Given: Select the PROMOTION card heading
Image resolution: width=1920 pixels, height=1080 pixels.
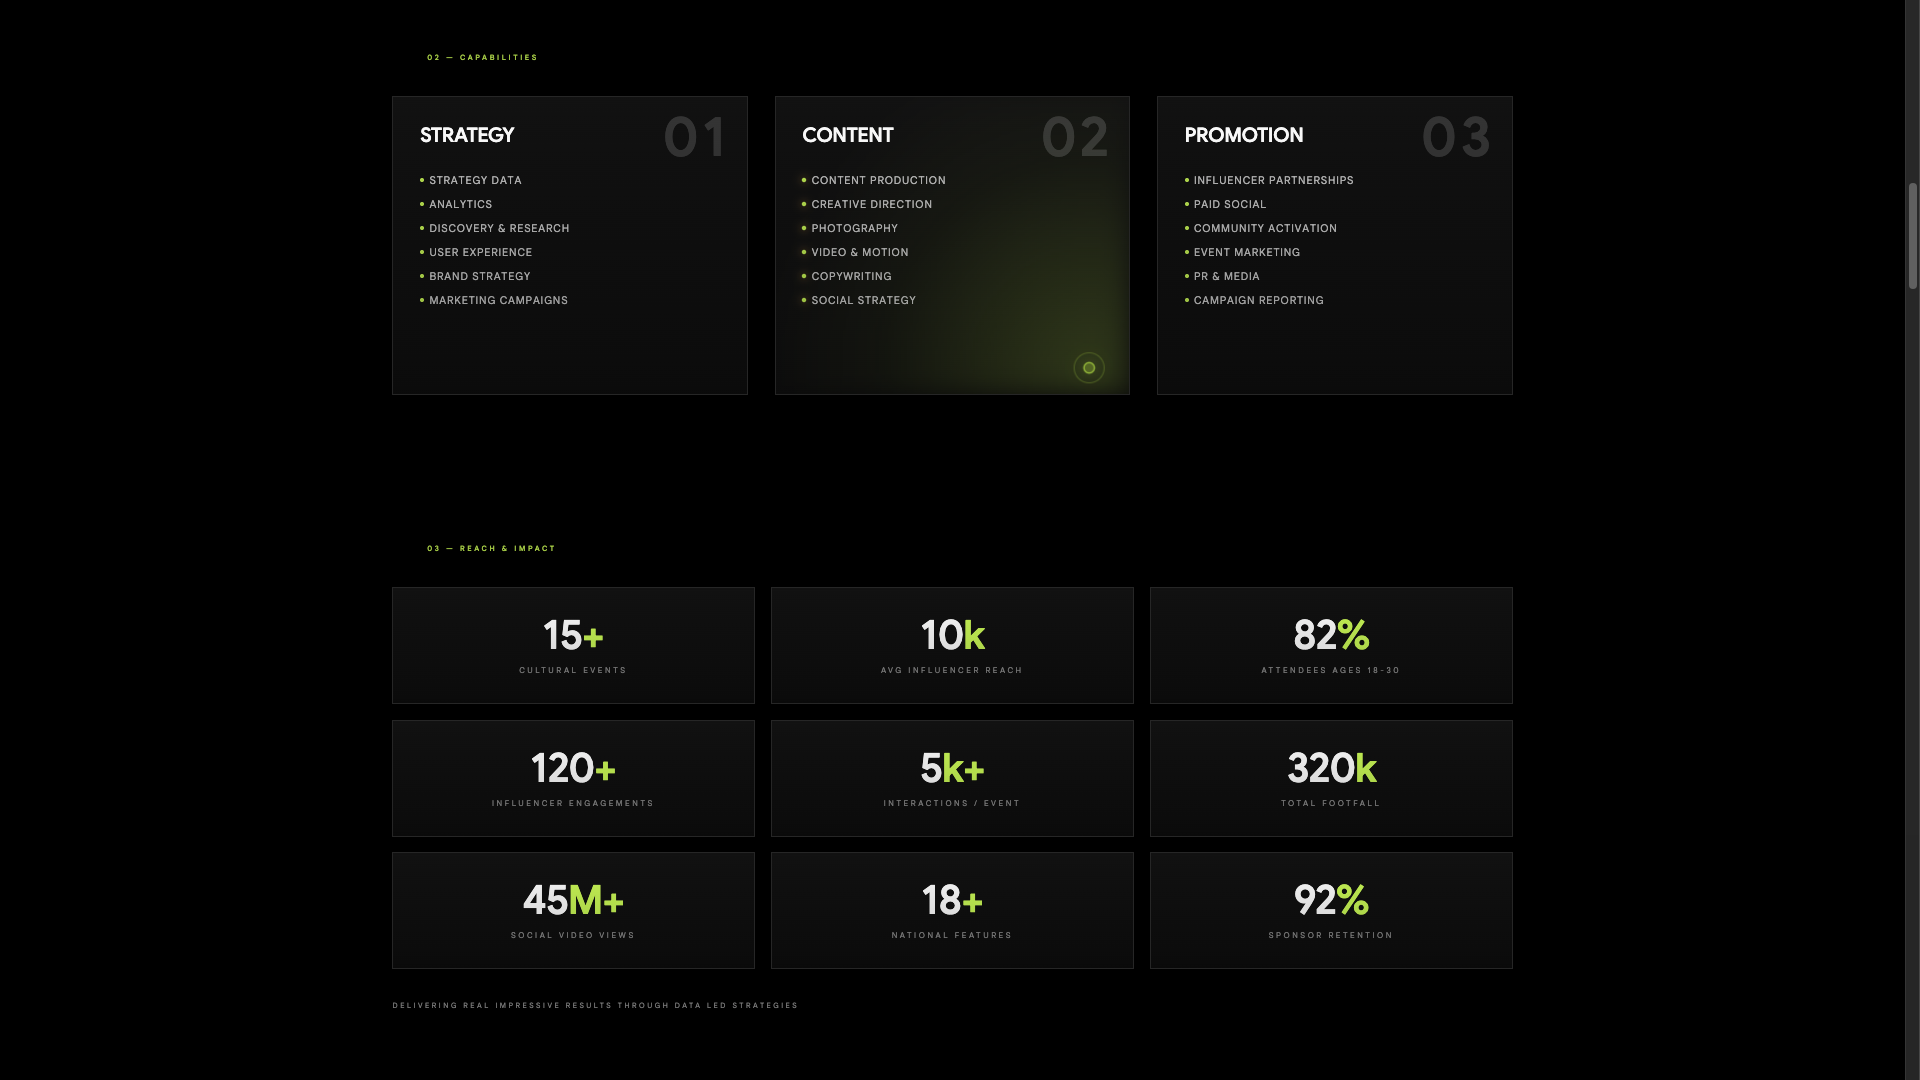Looking at the screenshot, I should pos(1243,135).
